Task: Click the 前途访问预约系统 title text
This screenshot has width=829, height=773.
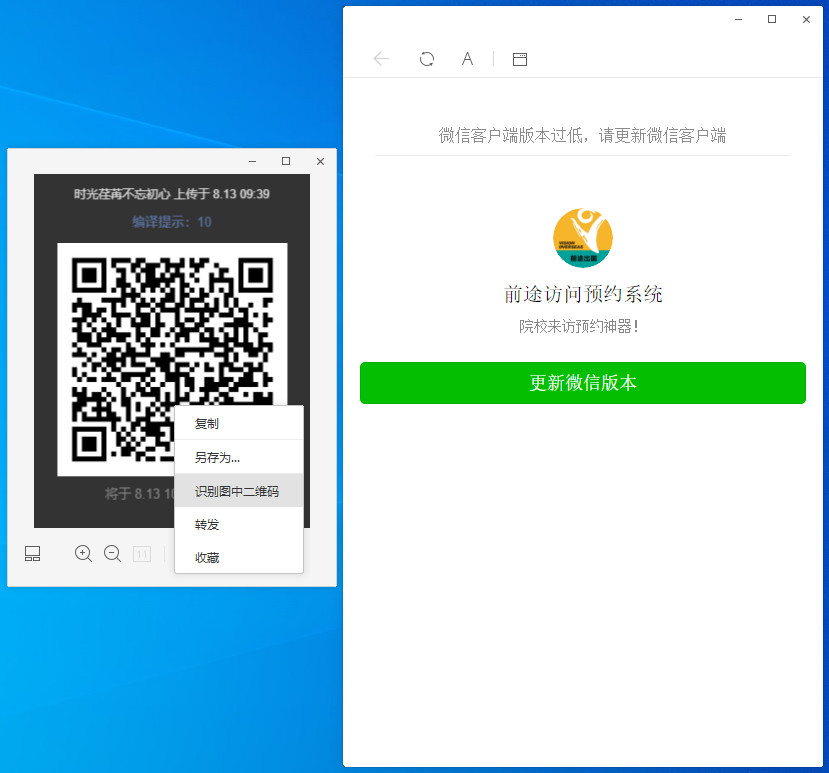Action: (583, 294)
